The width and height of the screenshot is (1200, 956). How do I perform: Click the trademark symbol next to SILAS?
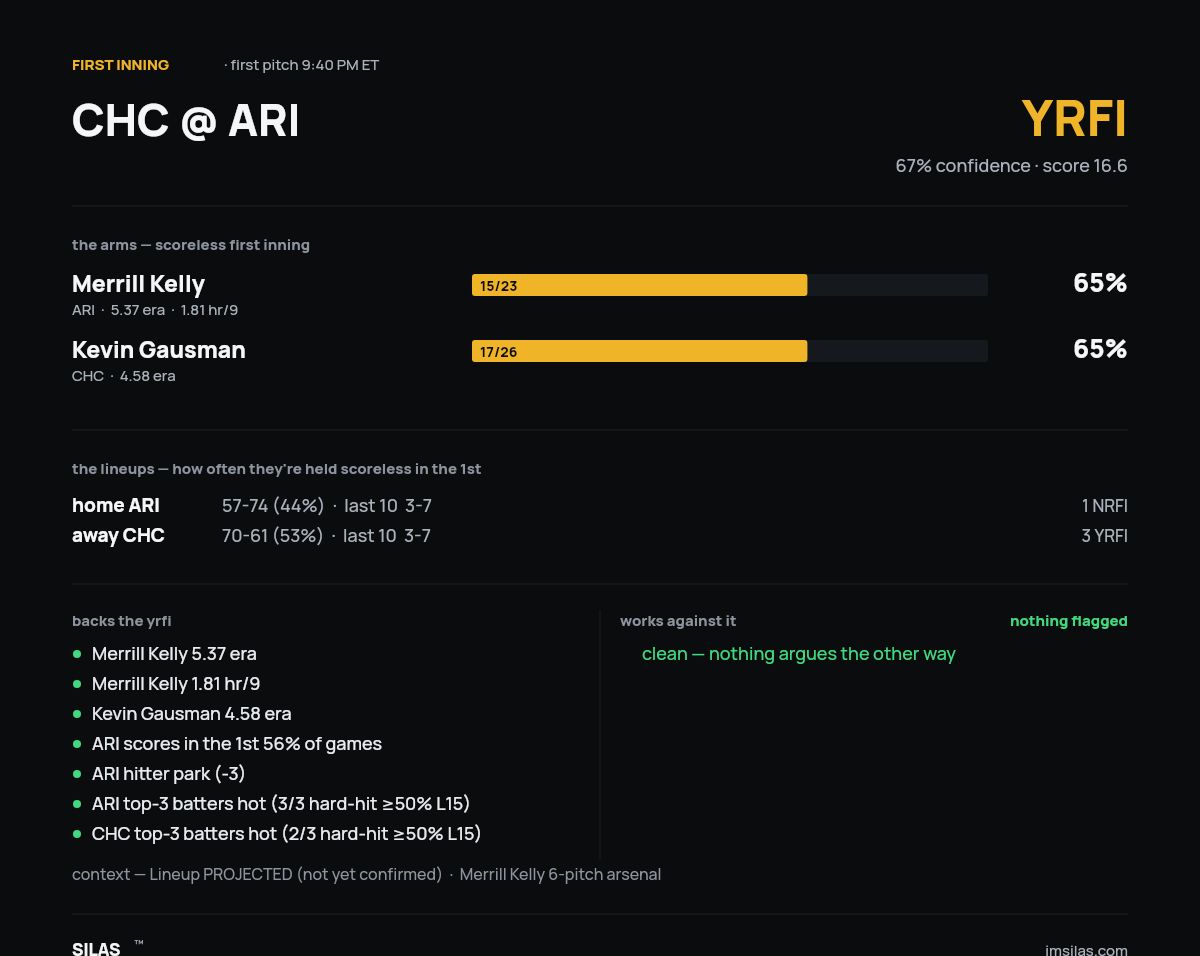click(x=139, y=942)
